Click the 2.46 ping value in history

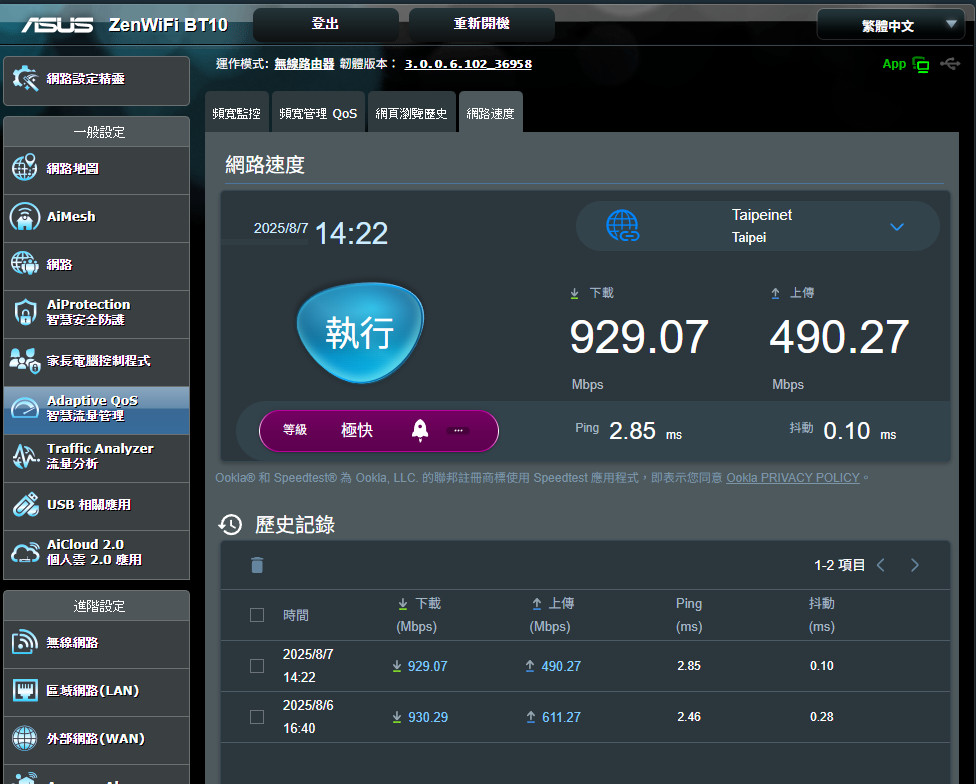[x=689, y=717]
